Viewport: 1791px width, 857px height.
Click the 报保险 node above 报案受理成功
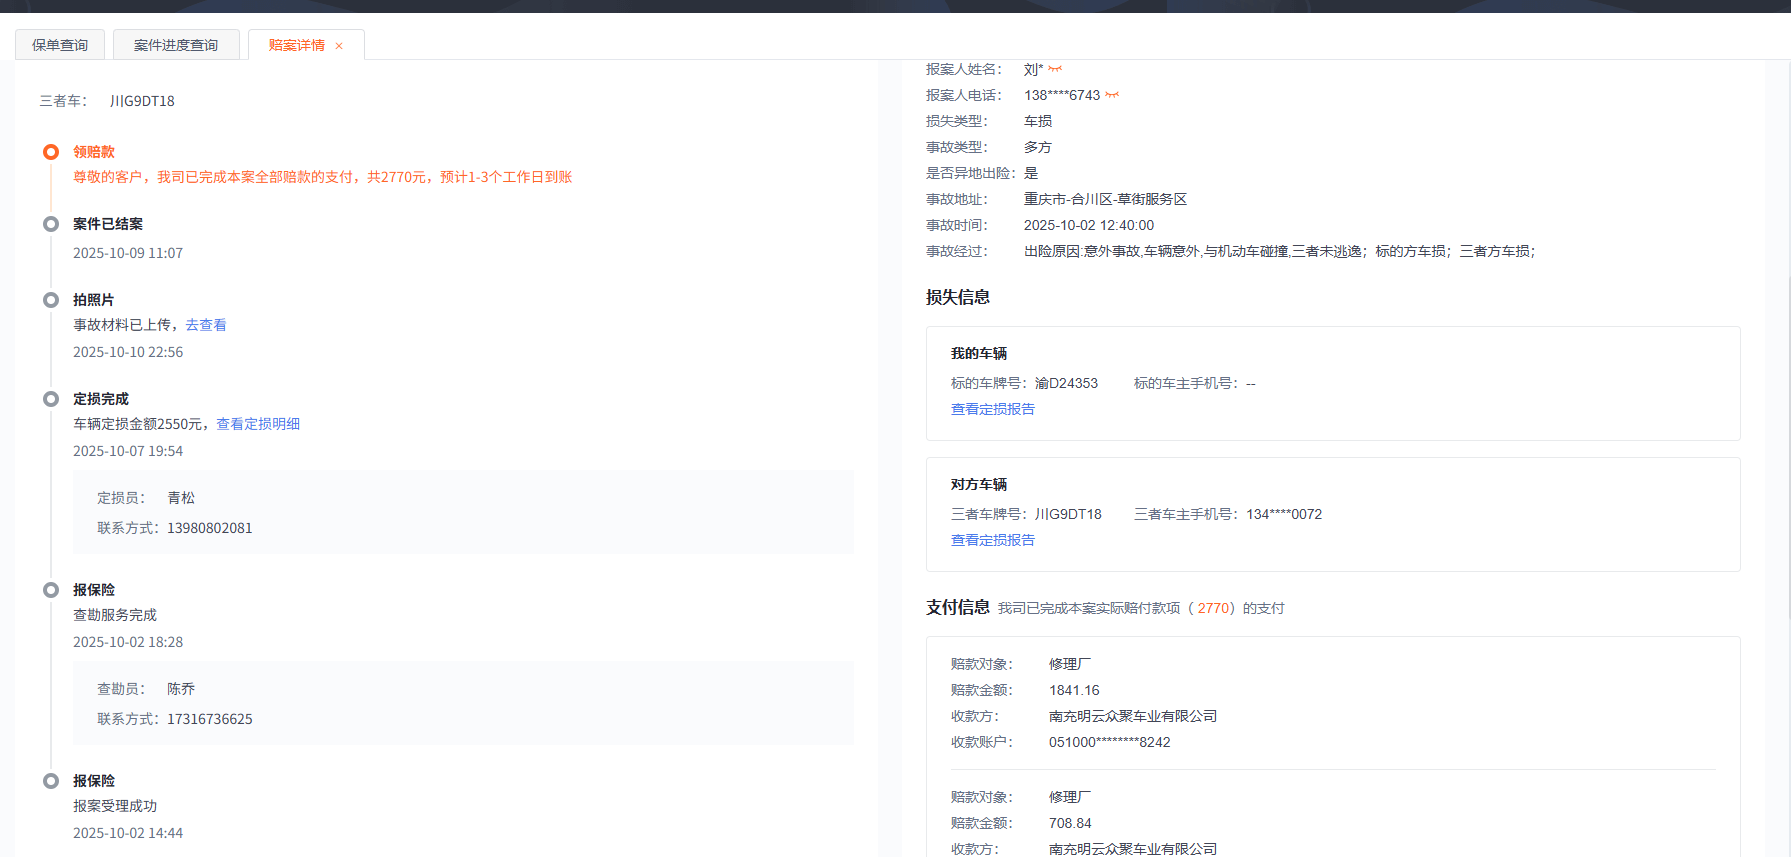click(51, 781)
